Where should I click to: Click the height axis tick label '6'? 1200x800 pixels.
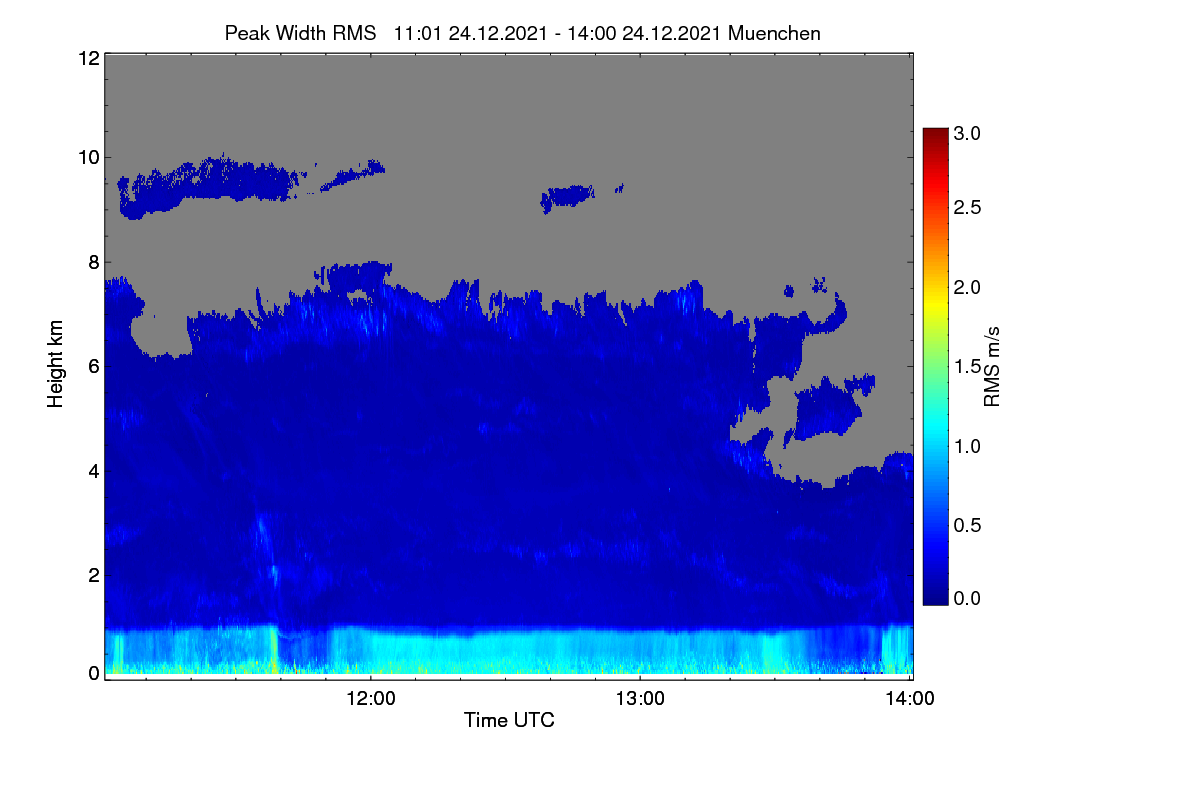[93, 366]
